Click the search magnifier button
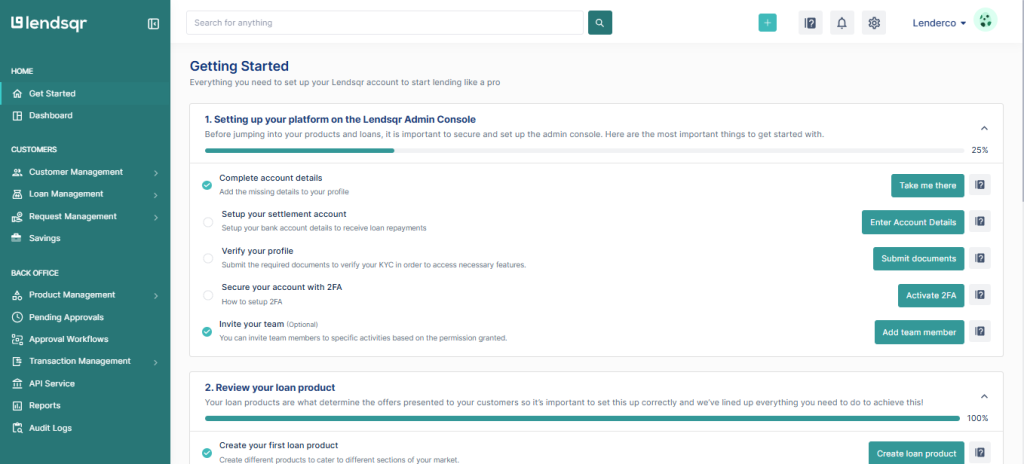Screen dimensions: 1024x464 point(600,23)
